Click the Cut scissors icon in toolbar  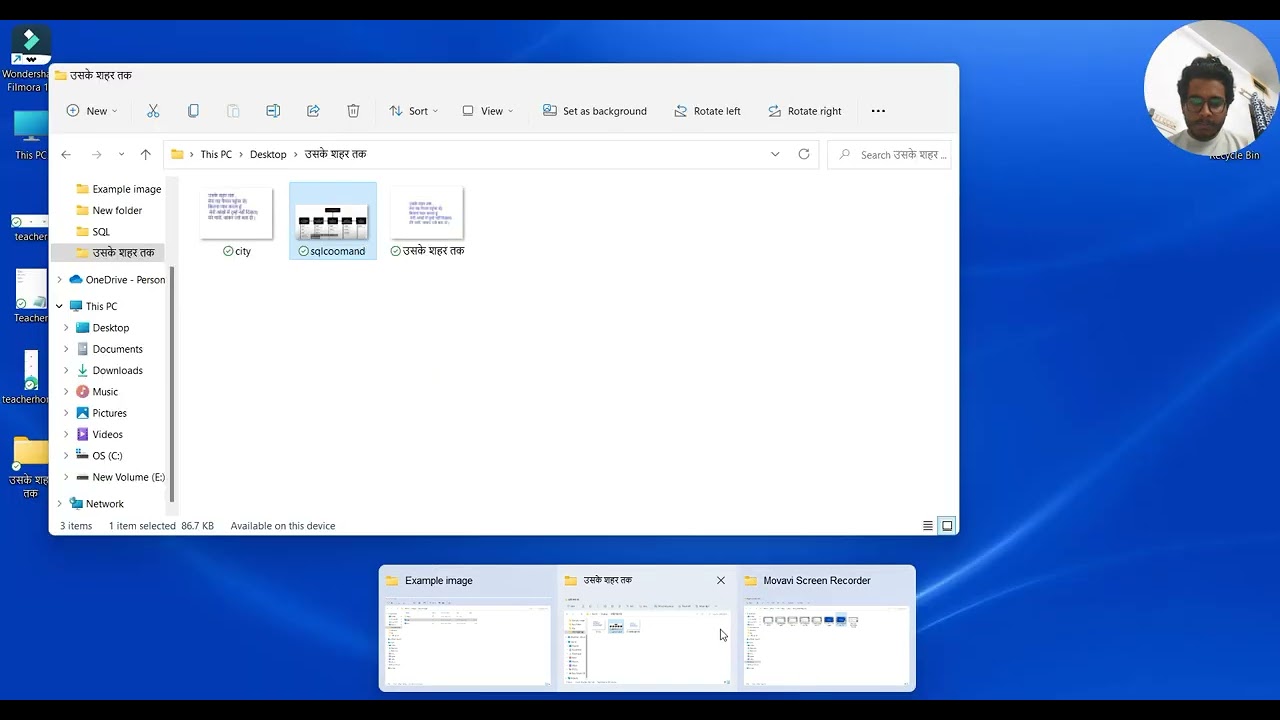click(x=153, y=111)
